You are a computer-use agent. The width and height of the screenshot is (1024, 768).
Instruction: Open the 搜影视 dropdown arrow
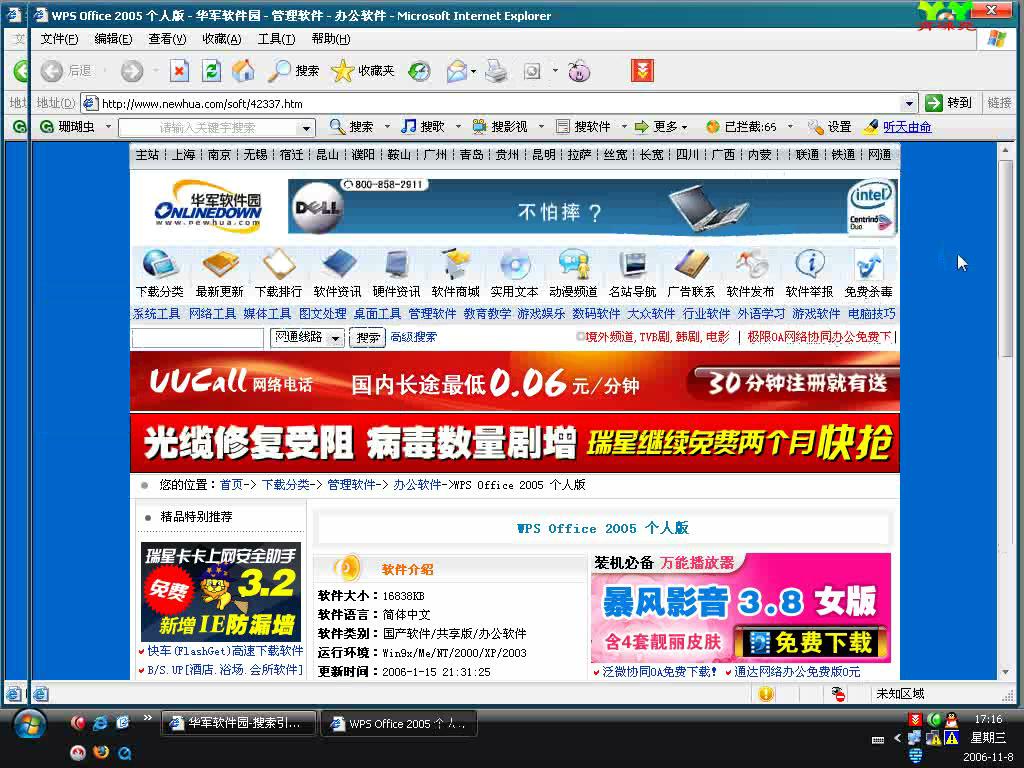541,127
